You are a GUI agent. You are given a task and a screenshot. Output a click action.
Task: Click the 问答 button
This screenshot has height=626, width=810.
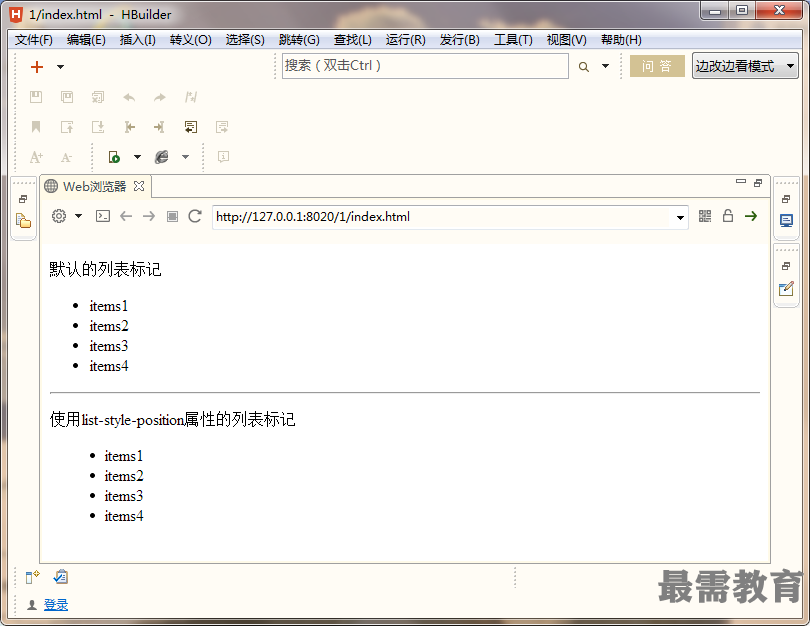point(657,66)
